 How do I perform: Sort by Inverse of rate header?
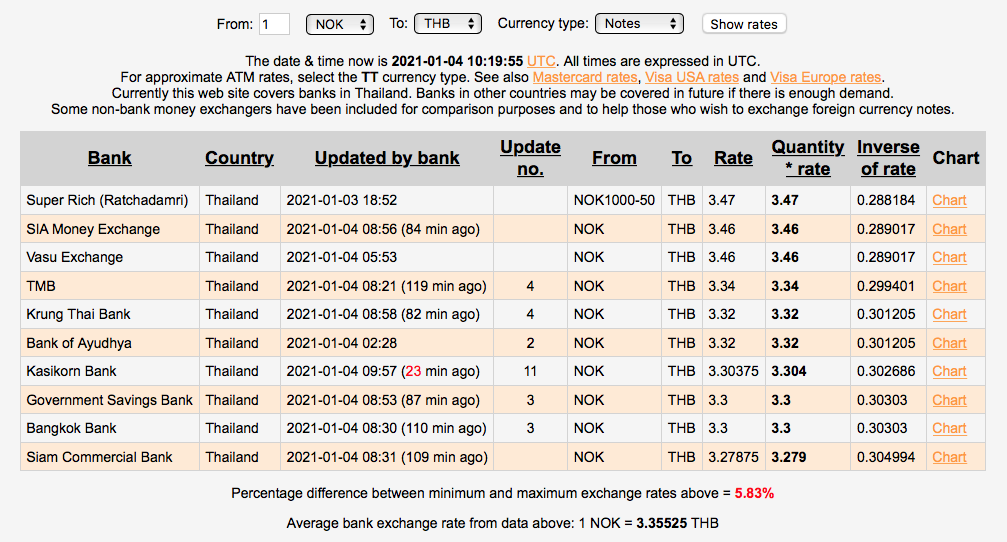[x=887, y=158]
